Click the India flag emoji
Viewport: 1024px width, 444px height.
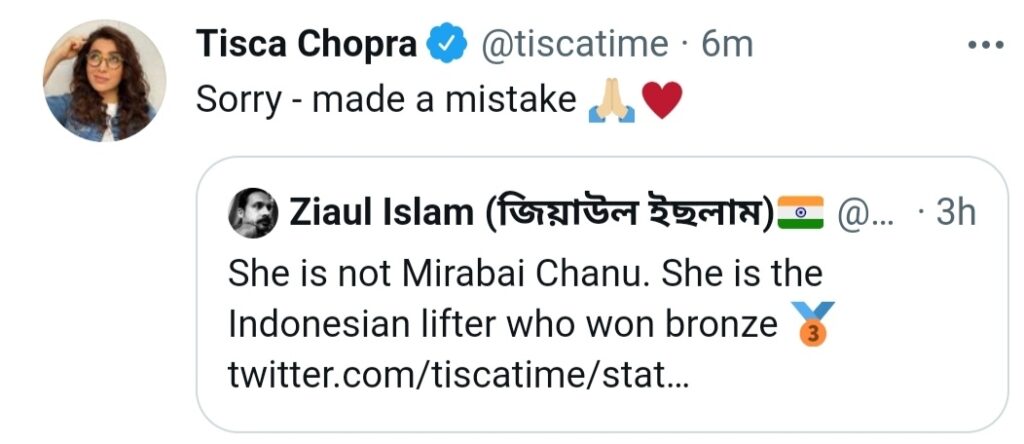(x=800, y=213)
